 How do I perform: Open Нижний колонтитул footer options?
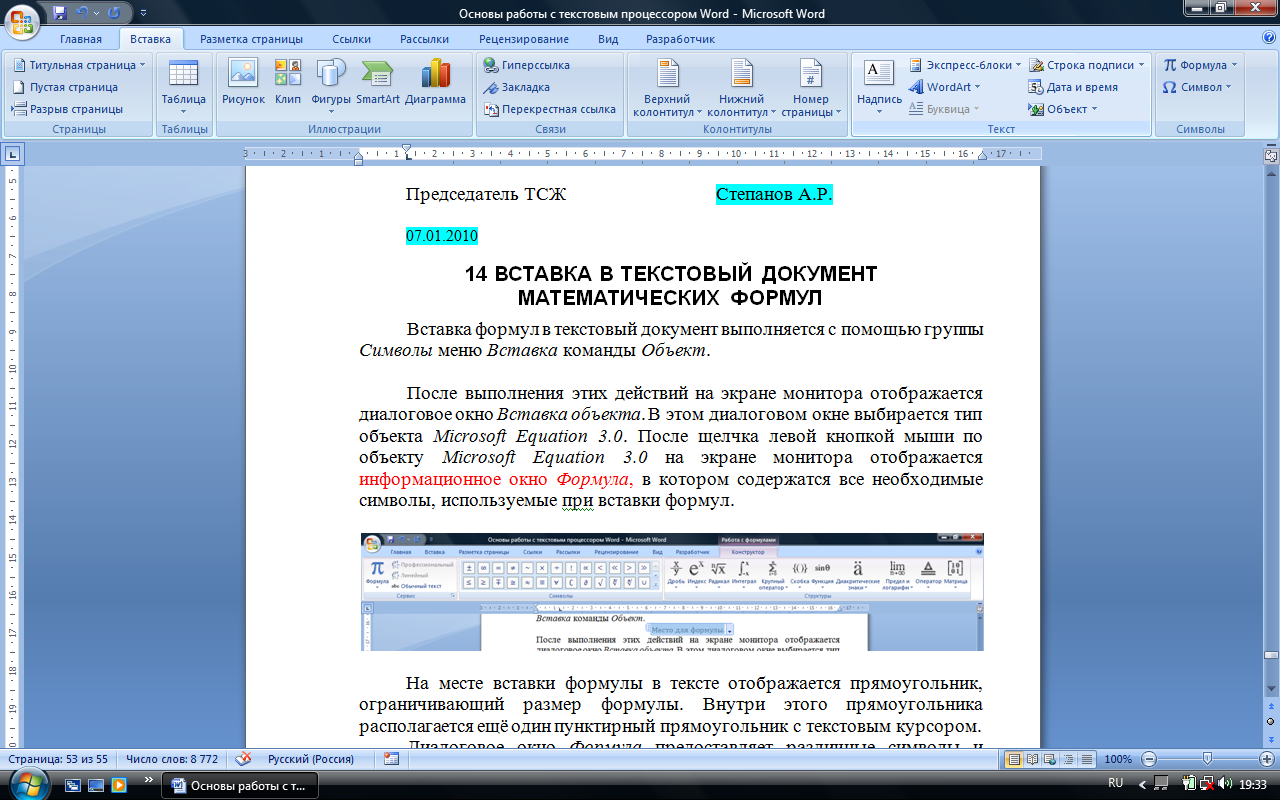point(741,88)
